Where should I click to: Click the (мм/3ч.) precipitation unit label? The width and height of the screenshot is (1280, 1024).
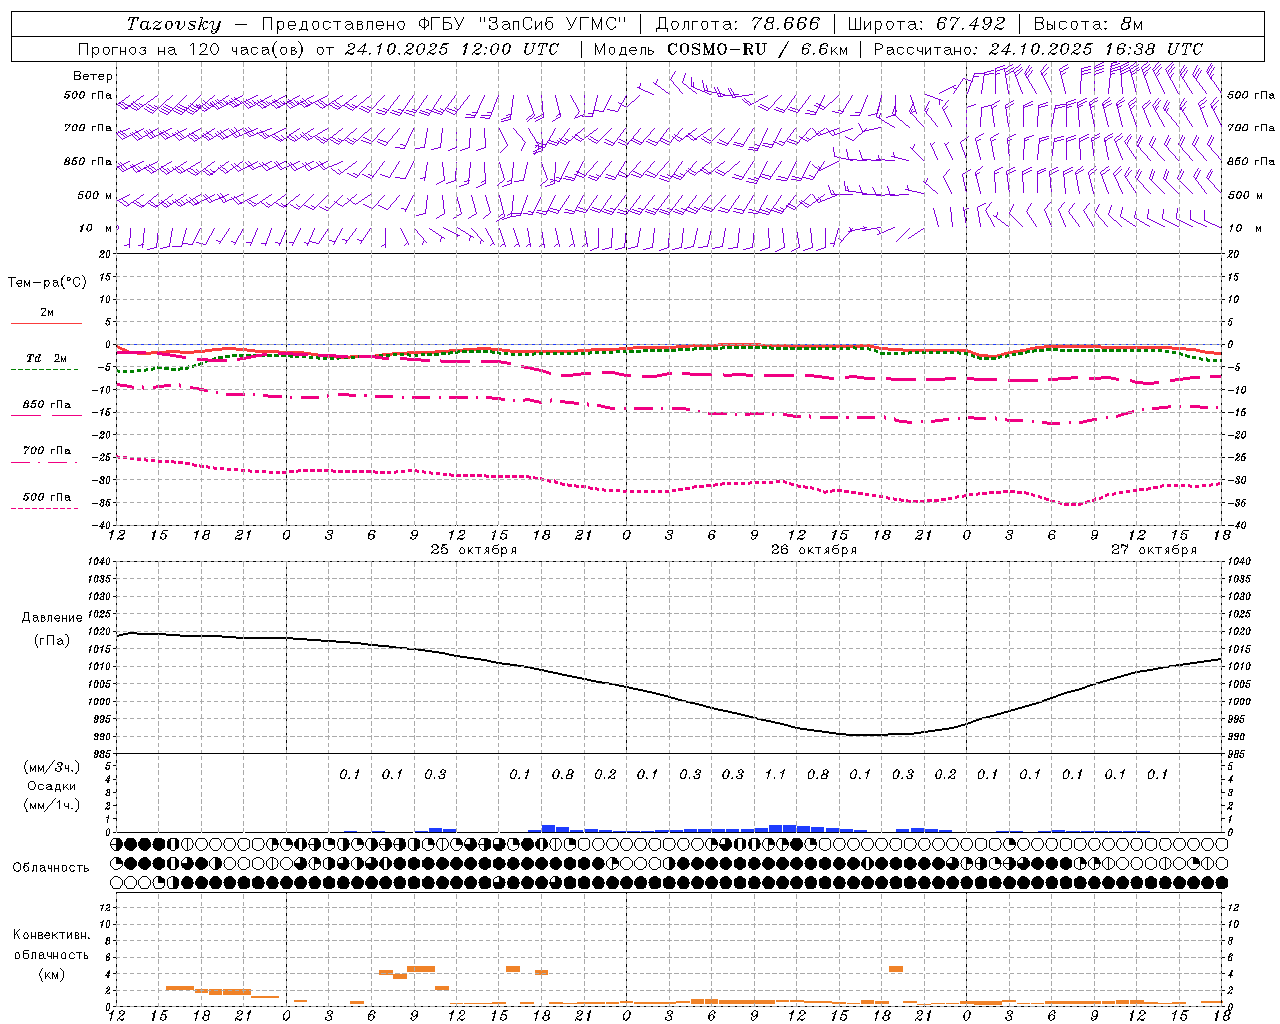point(52,767)
